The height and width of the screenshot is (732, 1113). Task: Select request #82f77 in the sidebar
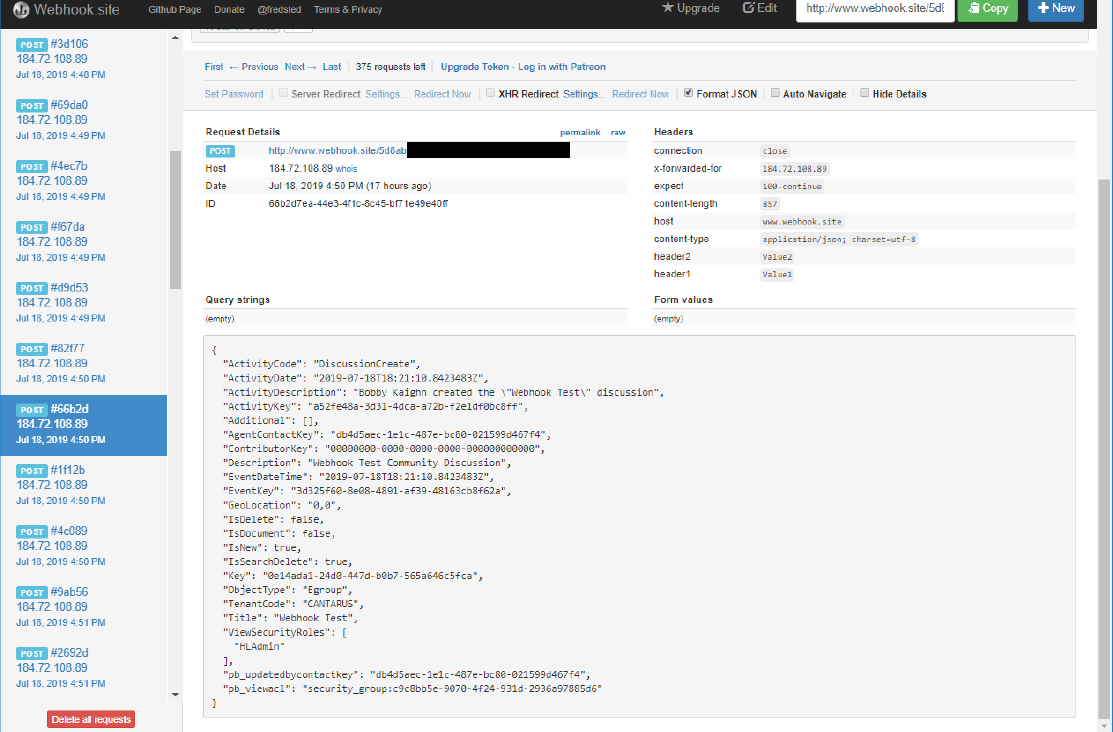click(84, 364)
